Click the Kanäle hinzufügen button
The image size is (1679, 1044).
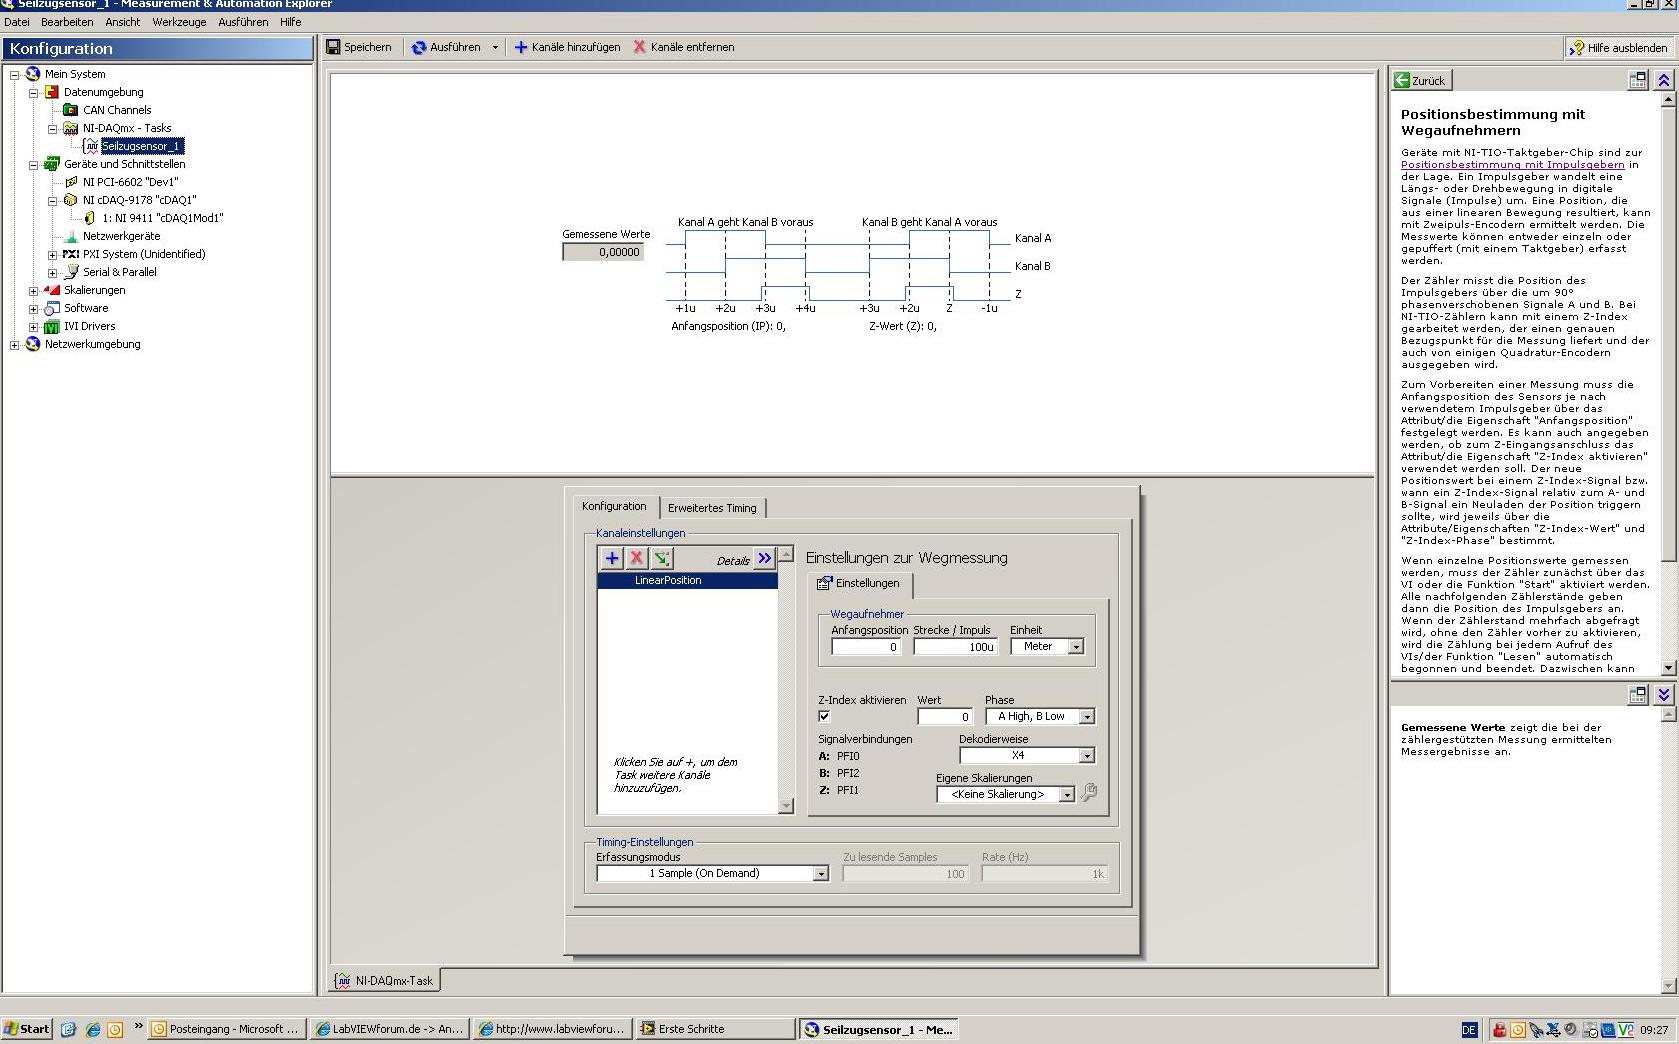tap(567, 47)
